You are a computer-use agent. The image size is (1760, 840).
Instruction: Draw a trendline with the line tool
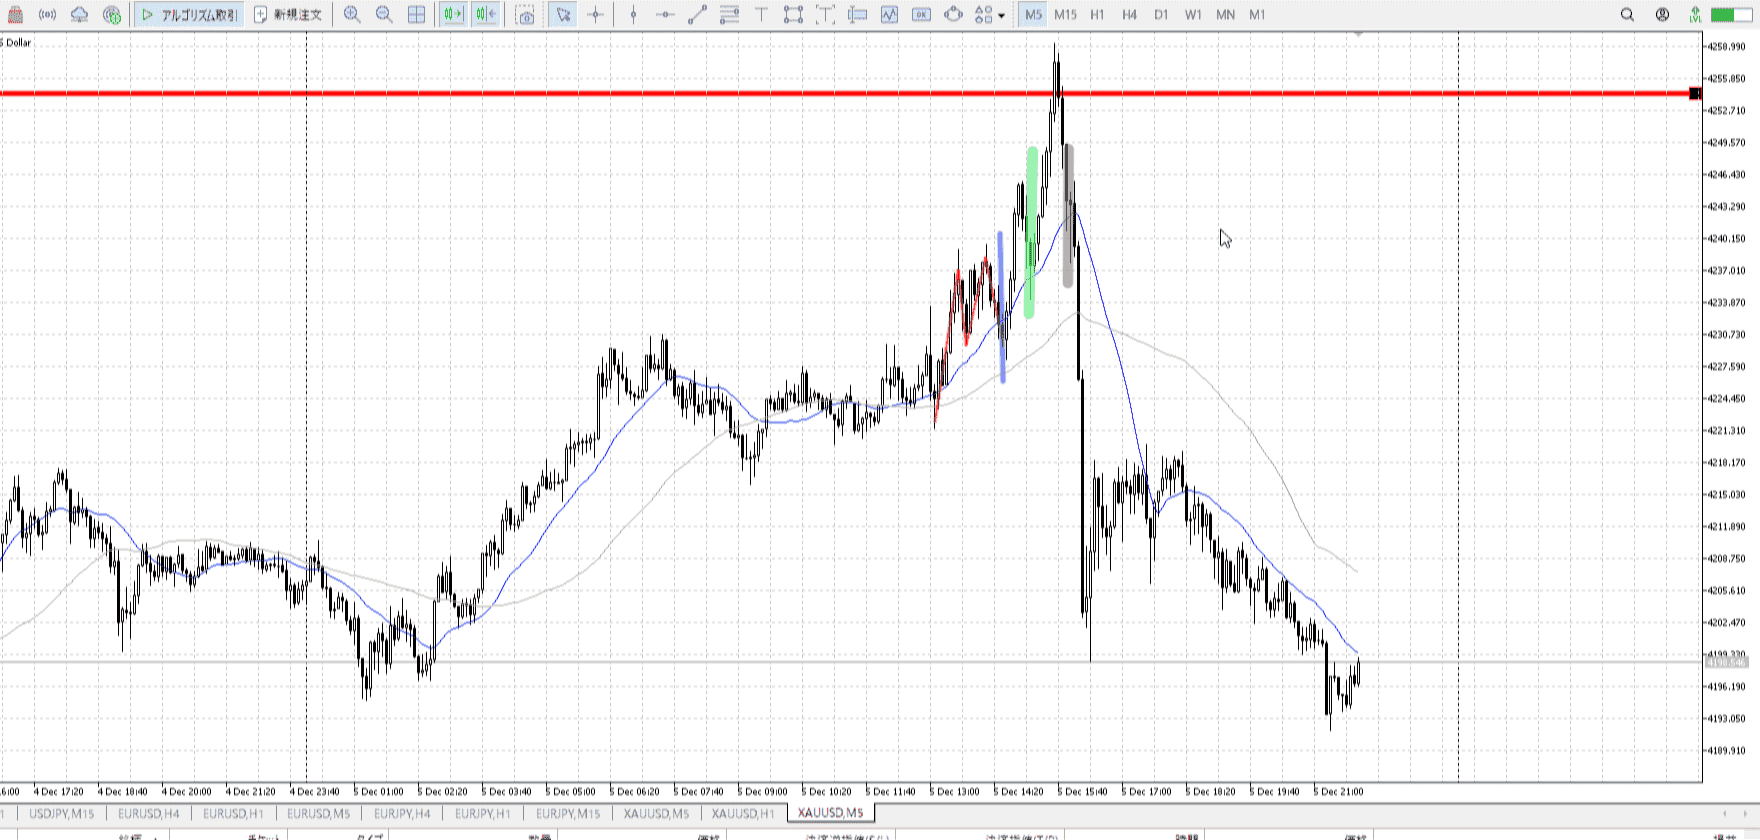697,15
